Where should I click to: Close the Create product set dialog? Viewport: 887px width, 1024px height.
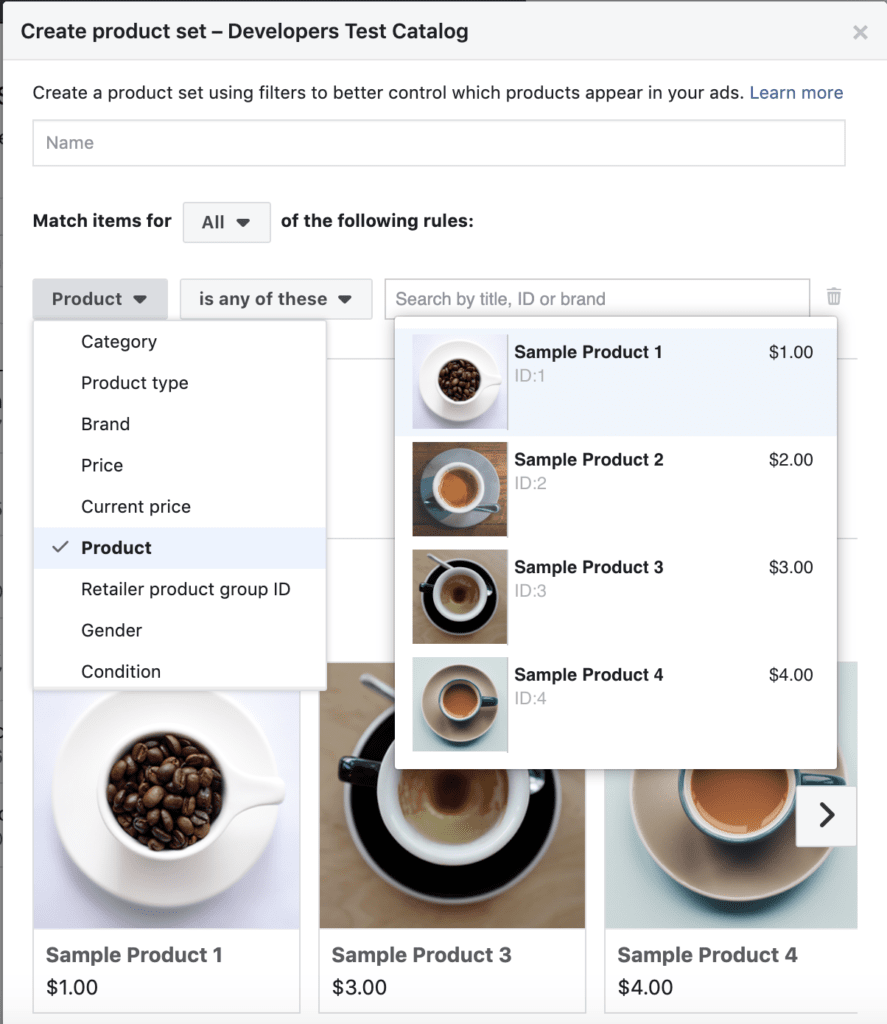[x=860, y=32]
